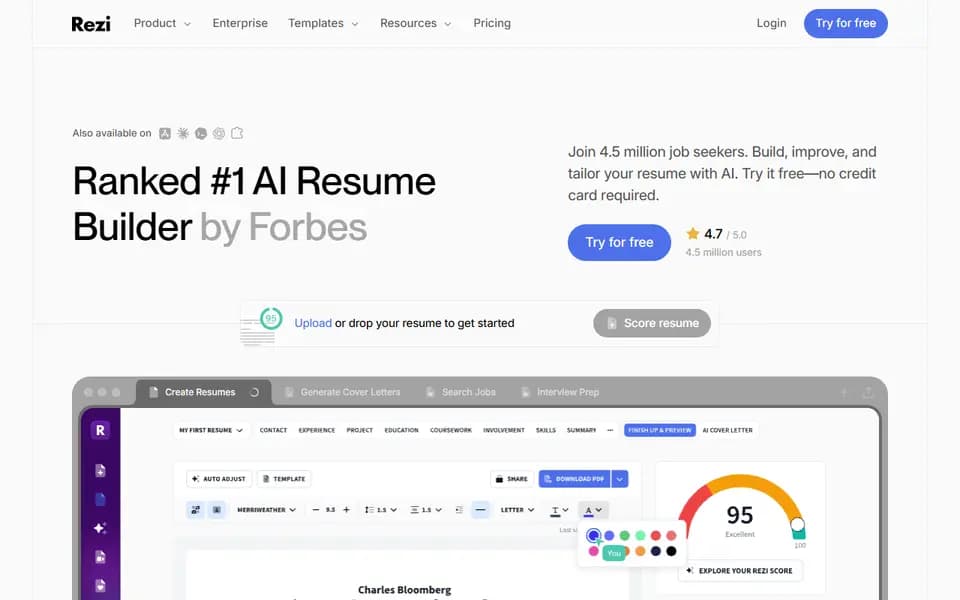
Task: Go to the Education section
Action: click(402, 430)
